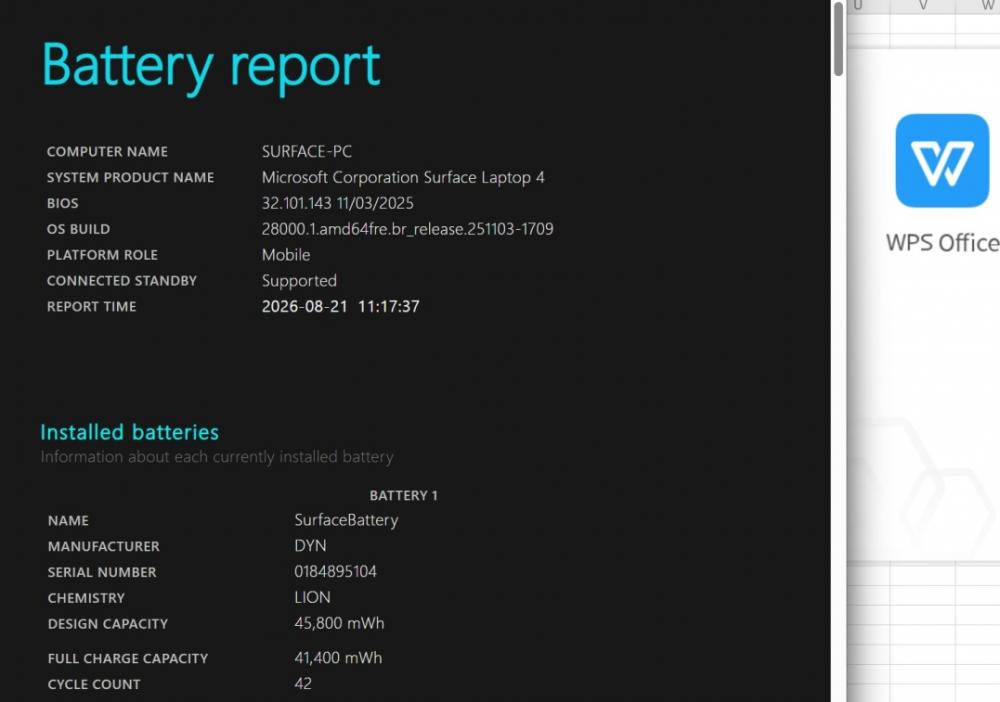Screen dimensions: 1000x702
Task: Click 'Information about each currently installed battery' subtitle
Action: point(217,457)
